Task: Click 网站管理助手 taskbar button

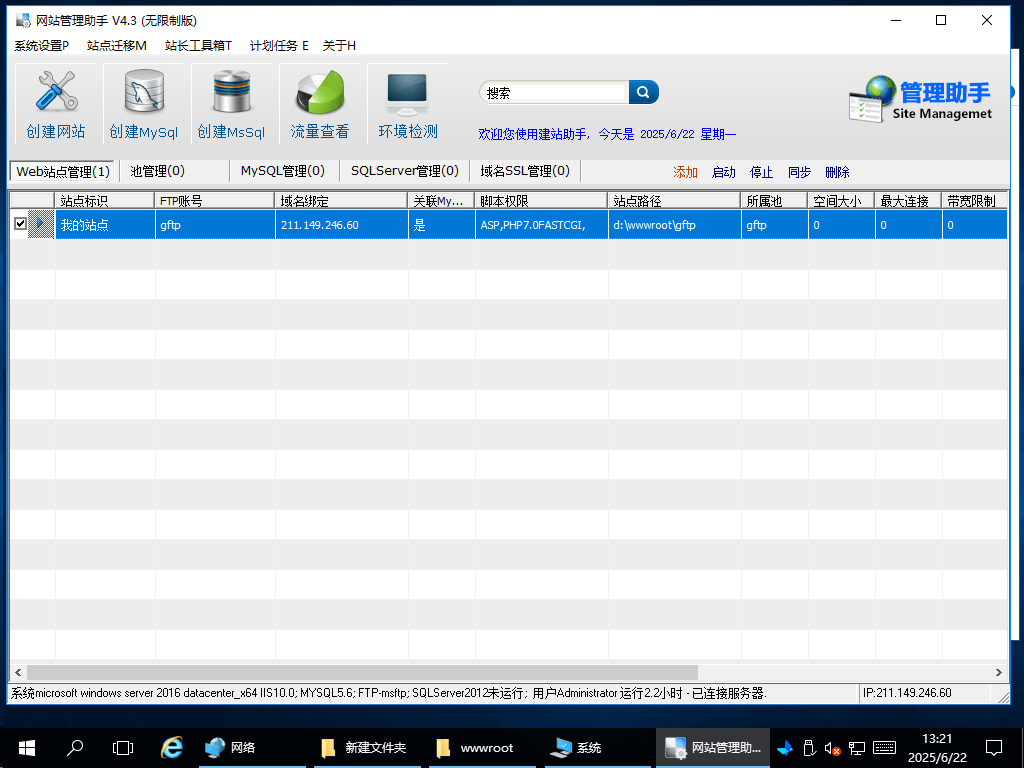Action: tap(713, 748)
